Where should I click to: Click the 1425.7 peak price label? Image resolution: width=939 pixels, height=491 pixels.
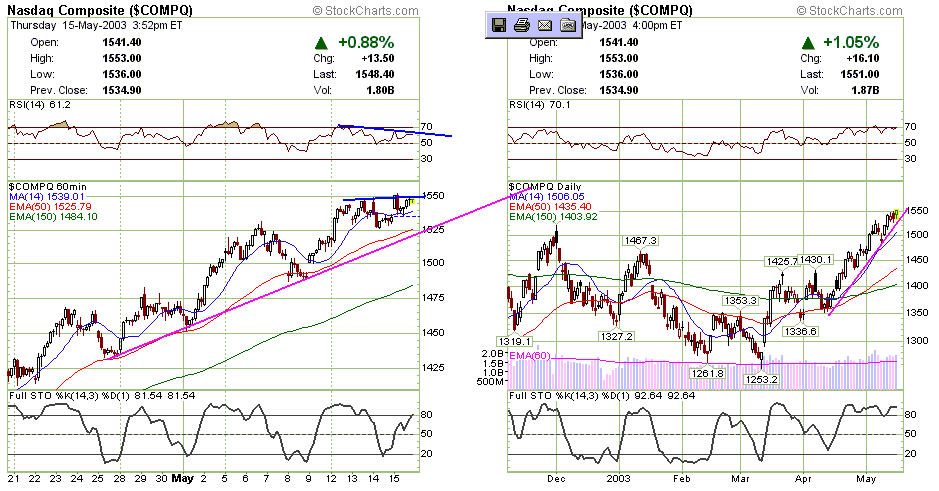(x=782, y=262)
